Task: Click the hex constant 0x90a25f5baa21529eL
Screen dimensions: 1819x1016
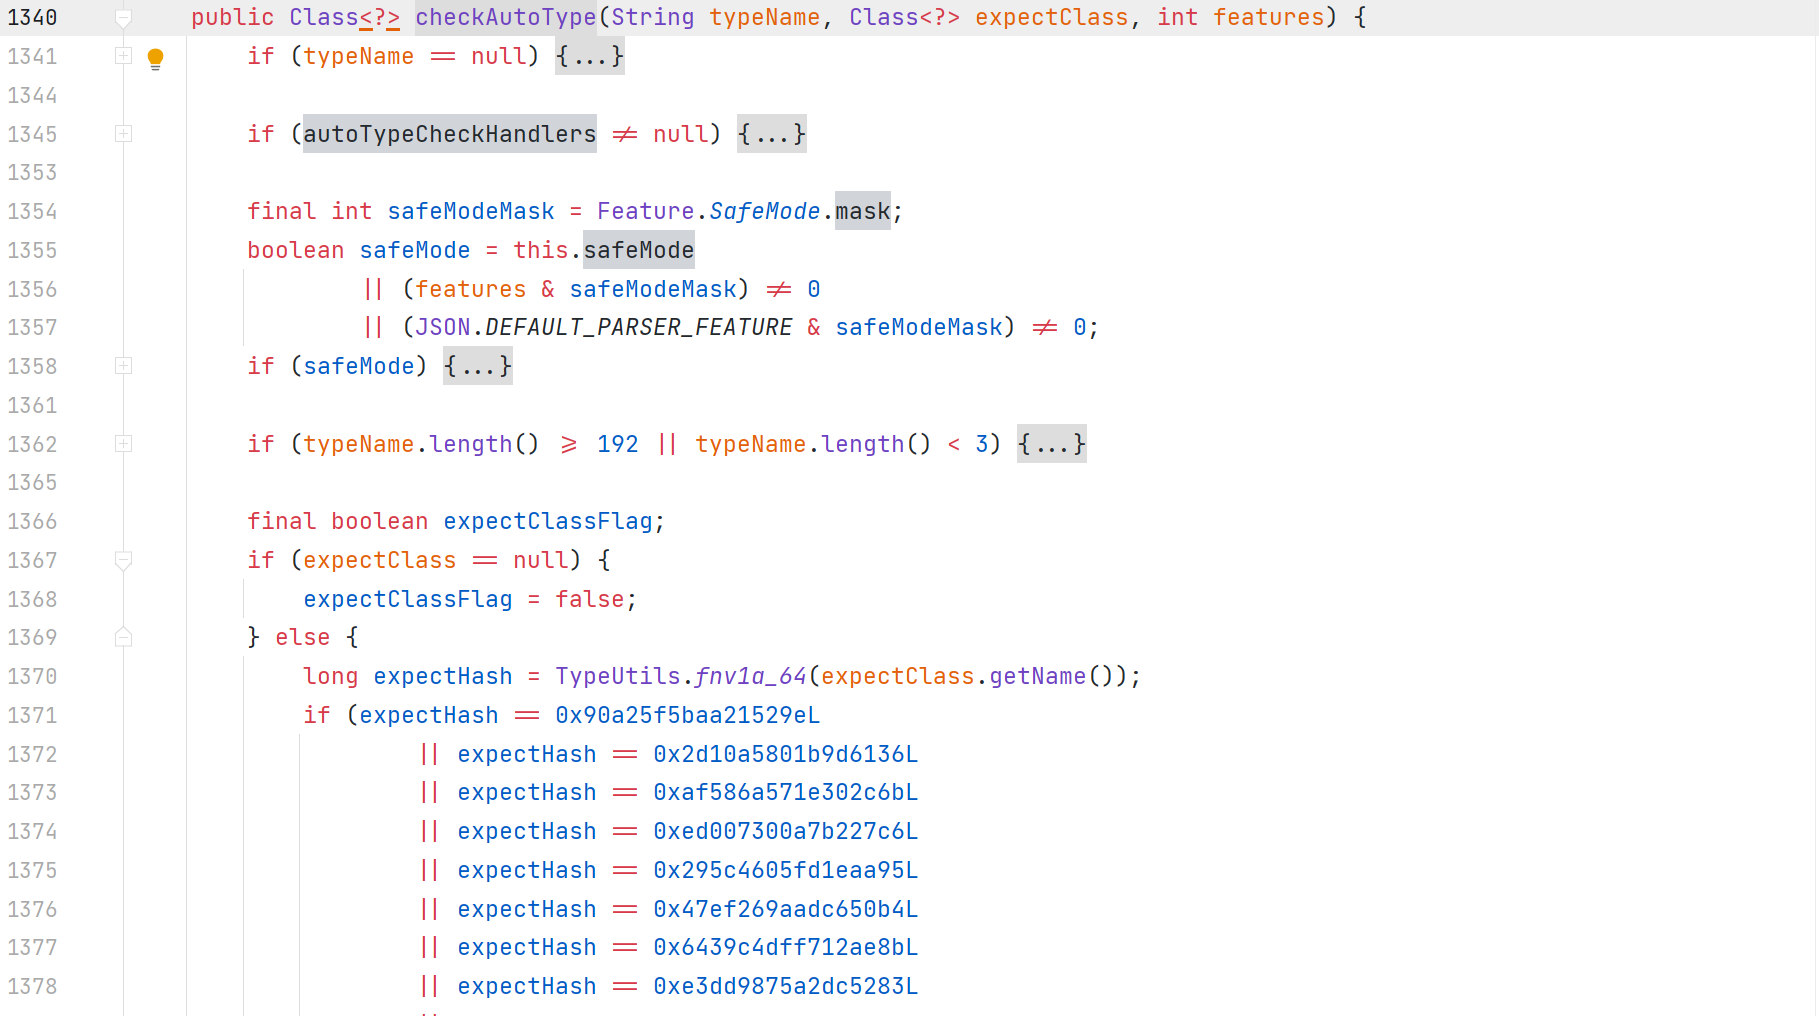Action: (x=687, y=715)
